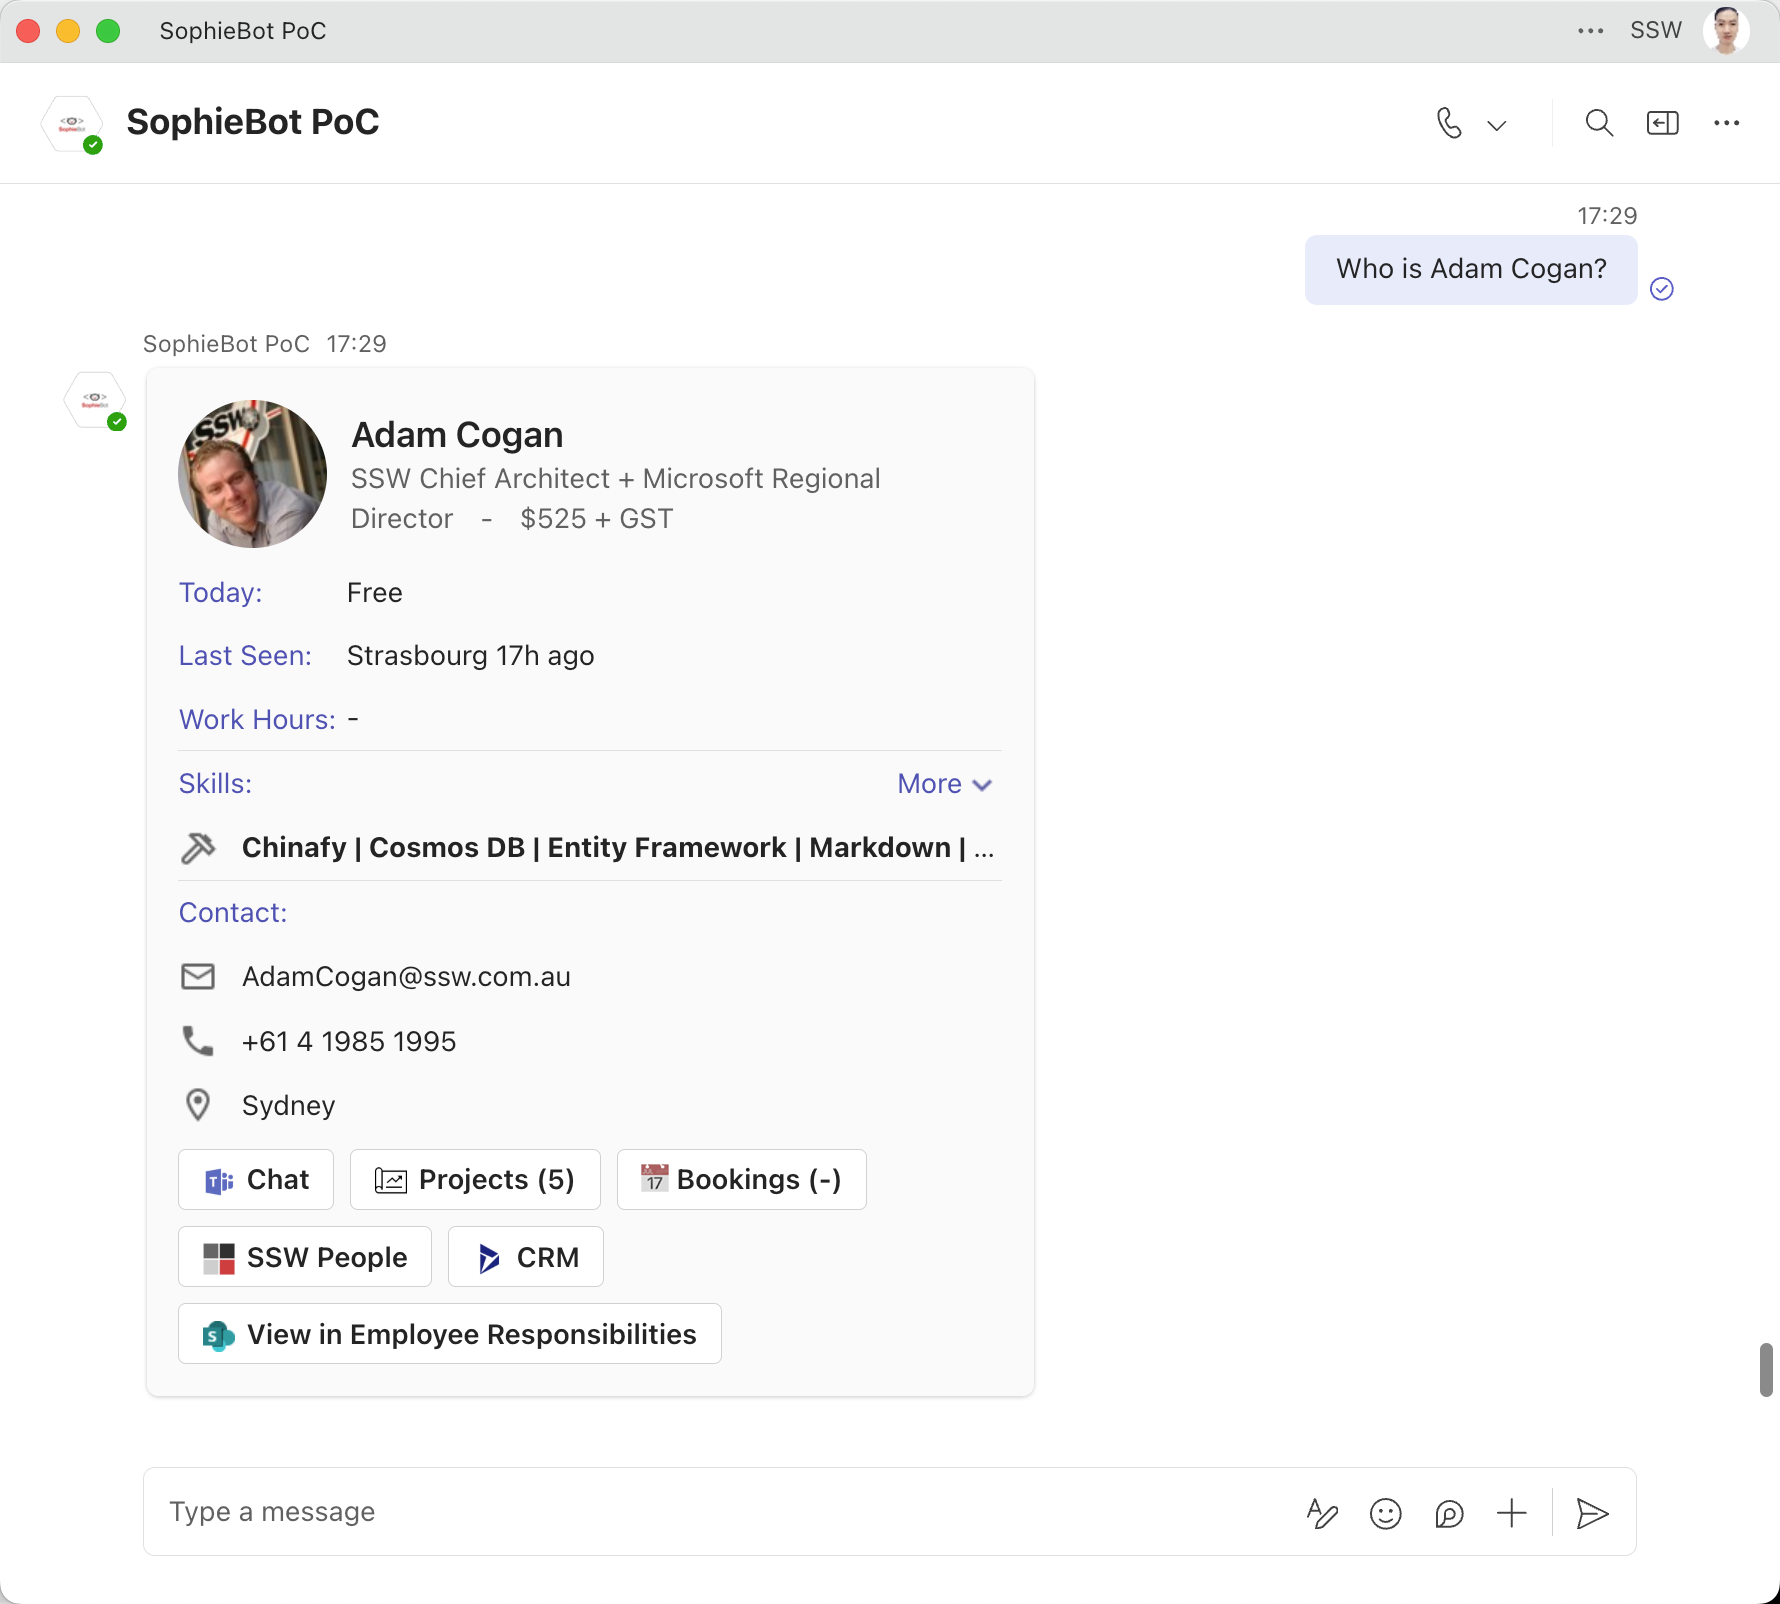Click the plus icon for more actions
This screenshot has width=1780, height=1604.
tap(1512, 1514)
